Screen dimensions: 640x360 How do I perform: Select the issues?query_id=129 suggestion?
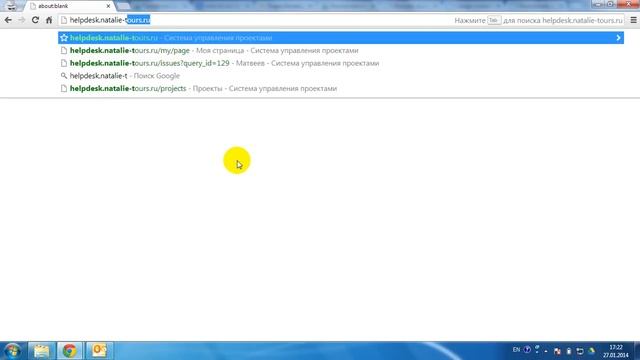point(341,63)
